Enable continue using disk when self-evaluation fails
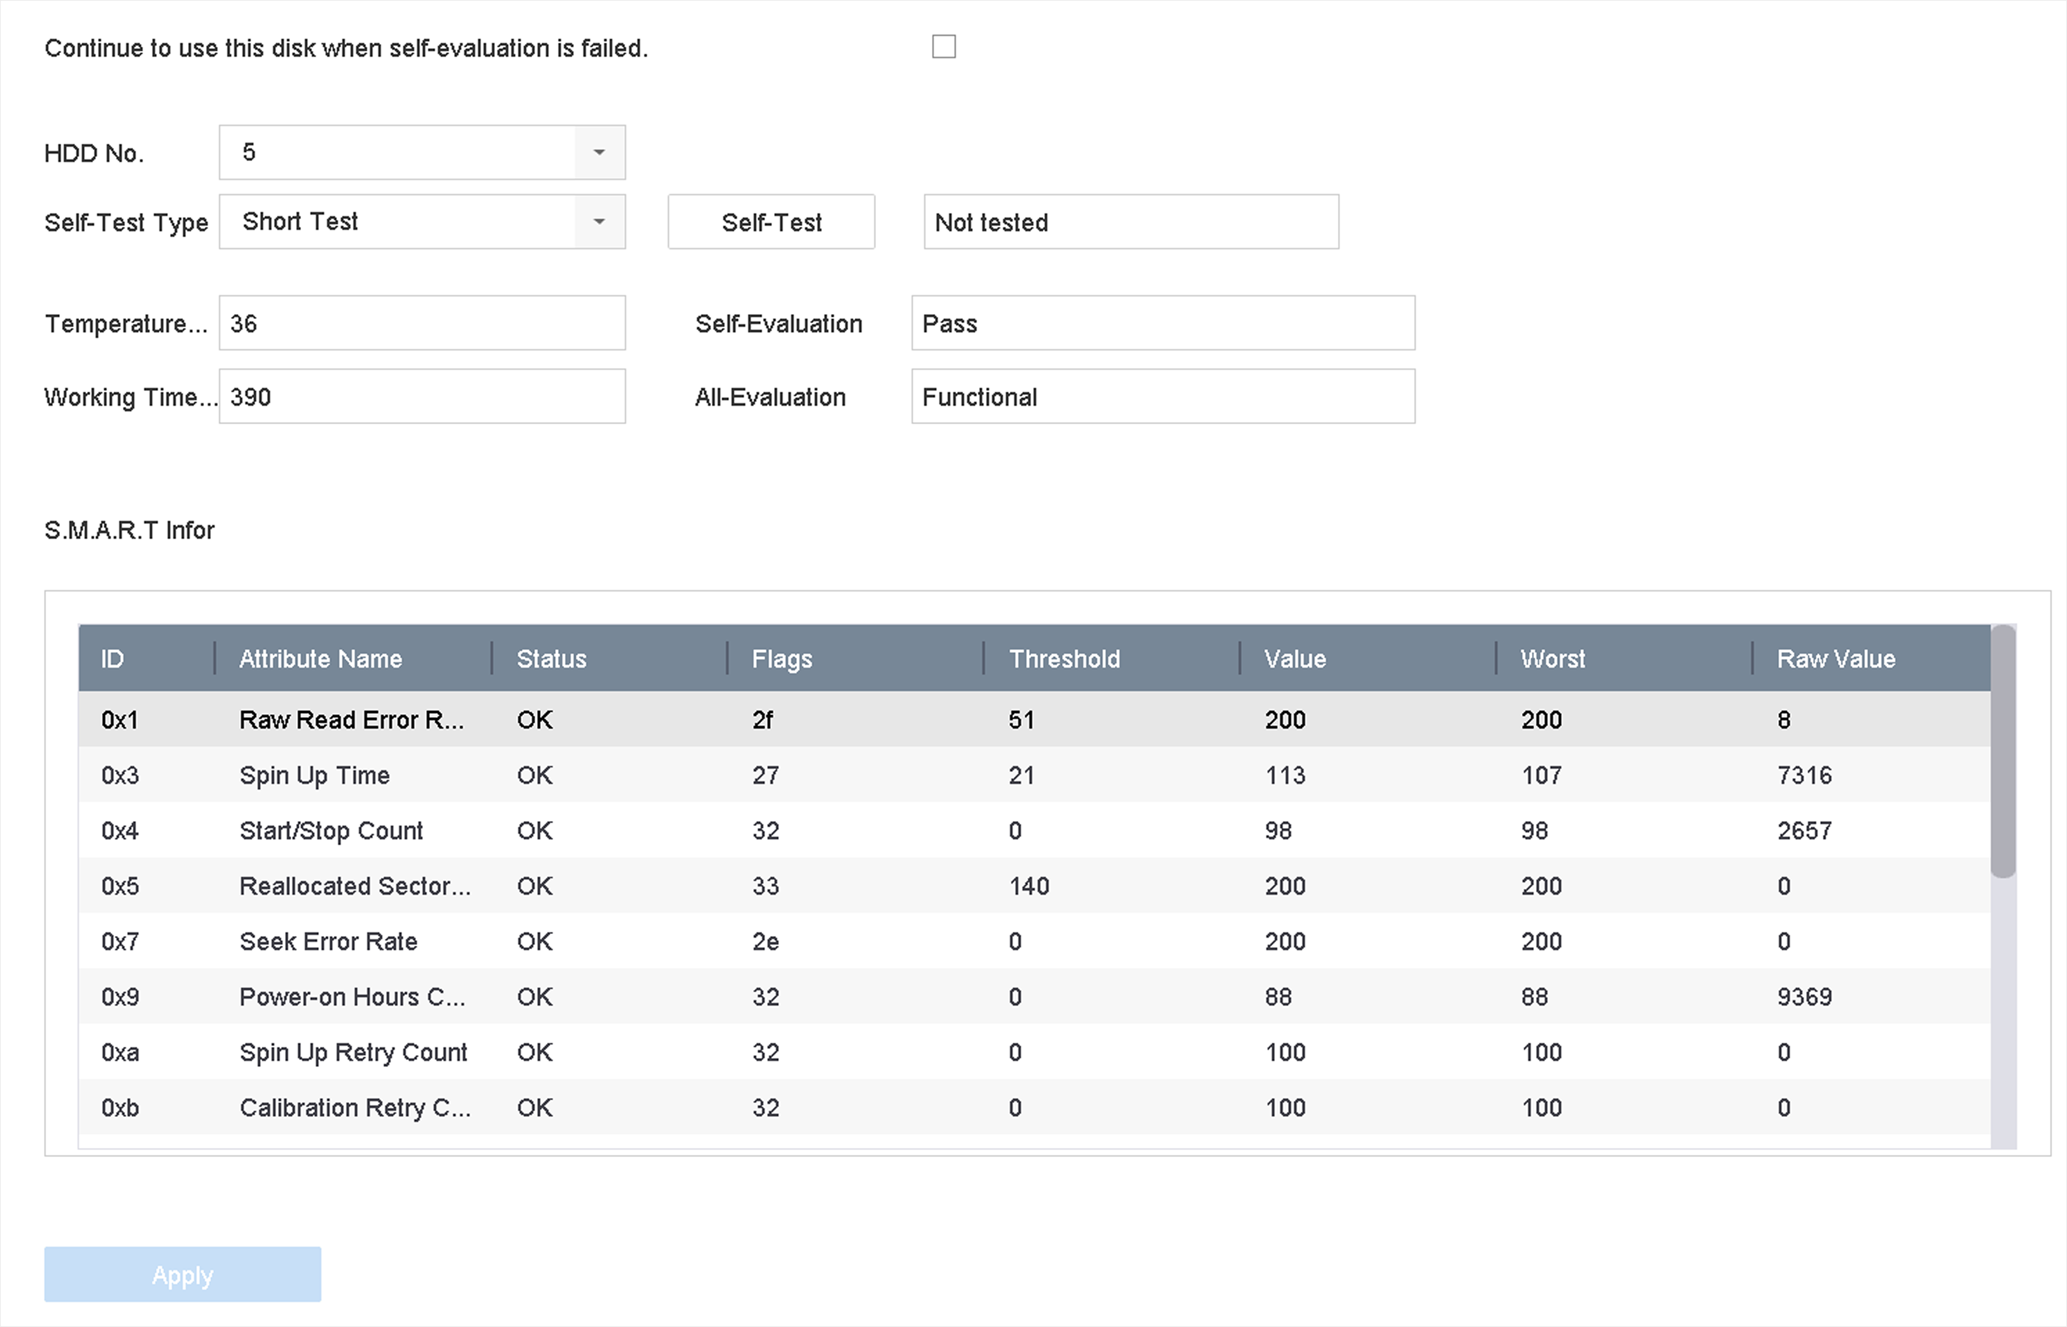The image size is (2067, 1327). tap(943, 47)
